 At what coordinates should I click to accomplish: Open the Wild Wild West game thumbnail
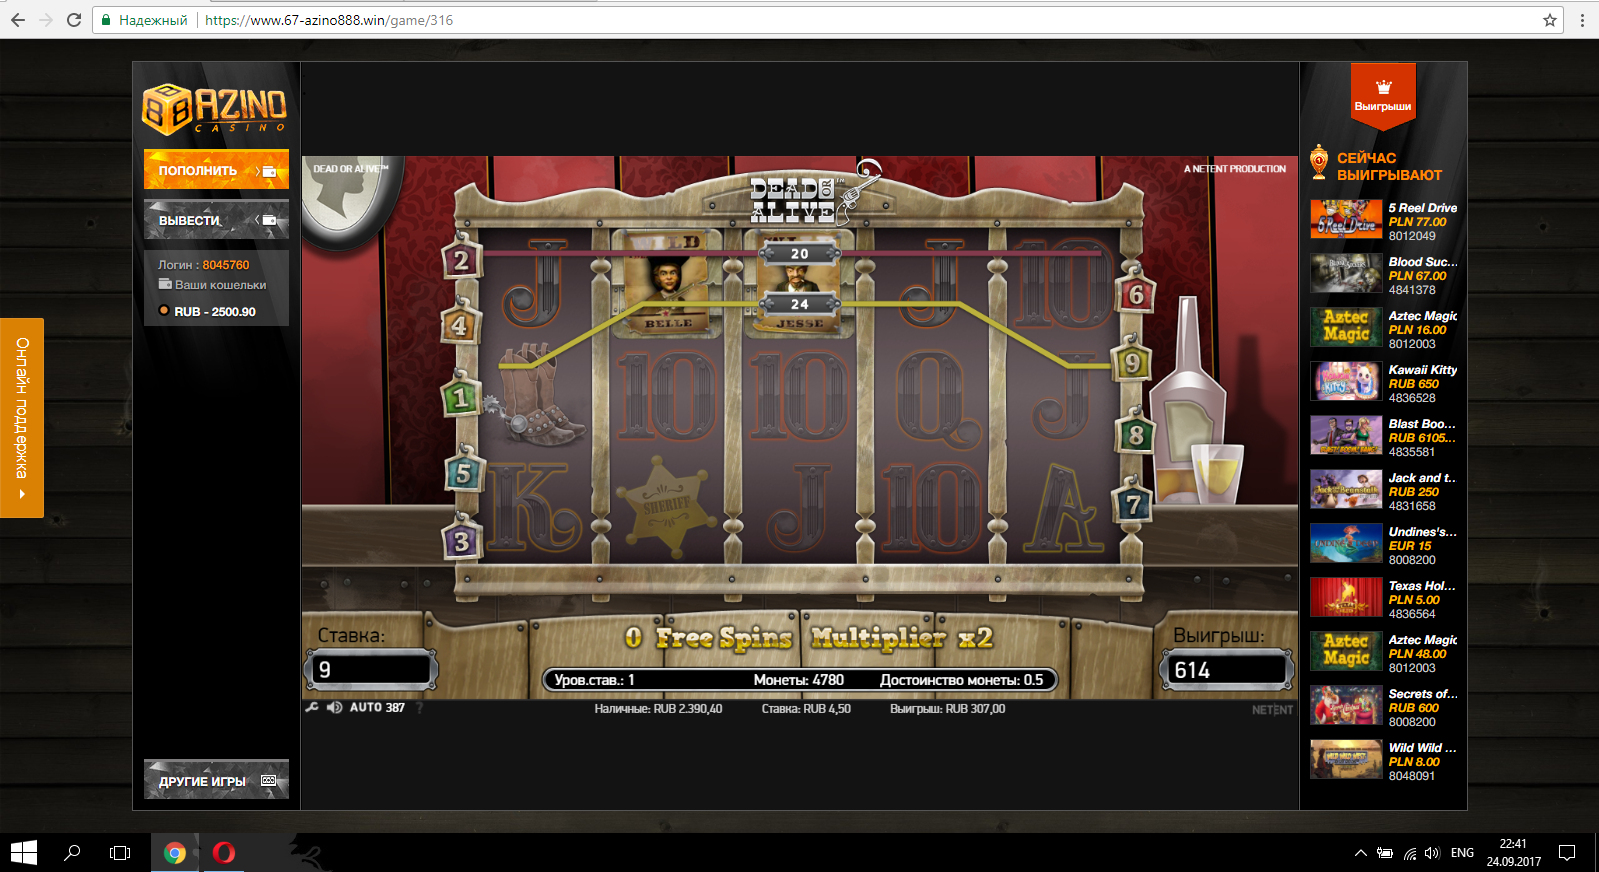(x=1346, y=759)
